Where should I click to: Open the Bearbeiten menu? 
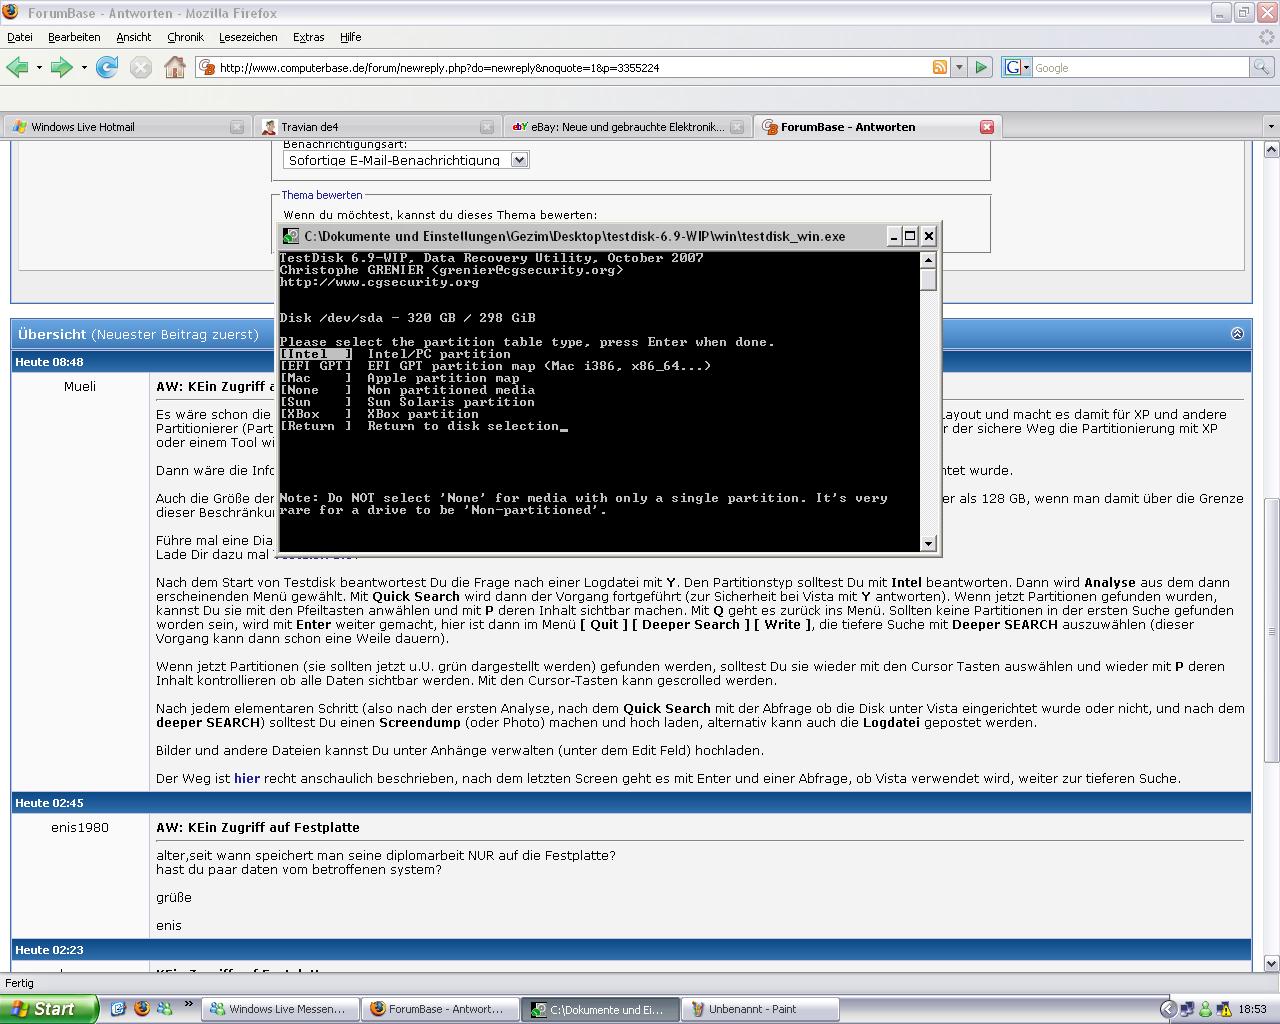coord(74,37)
